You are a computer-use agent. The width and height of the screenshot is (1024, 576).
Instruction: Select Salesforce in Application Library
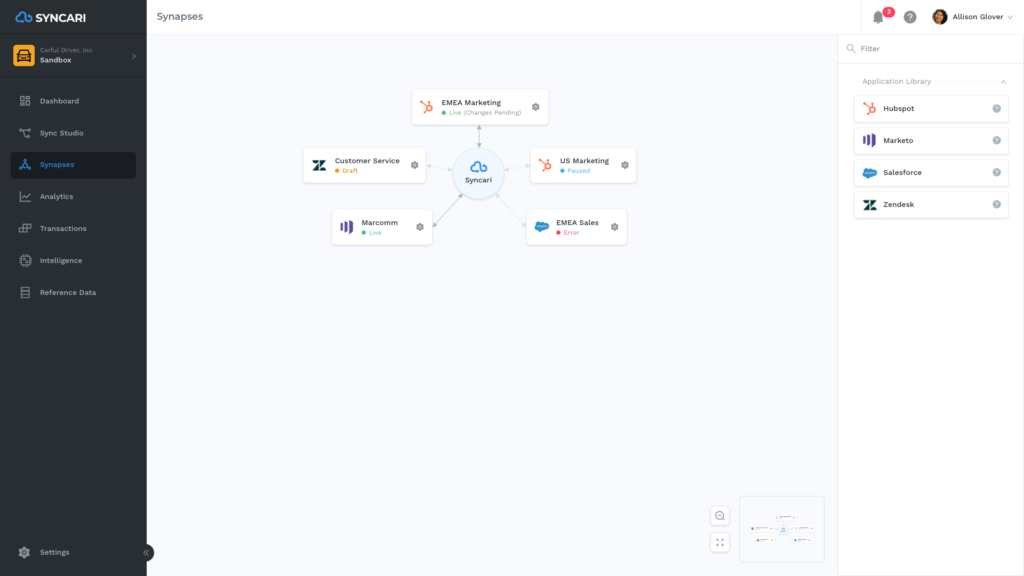pyautogui.click(x=931, y=172)
